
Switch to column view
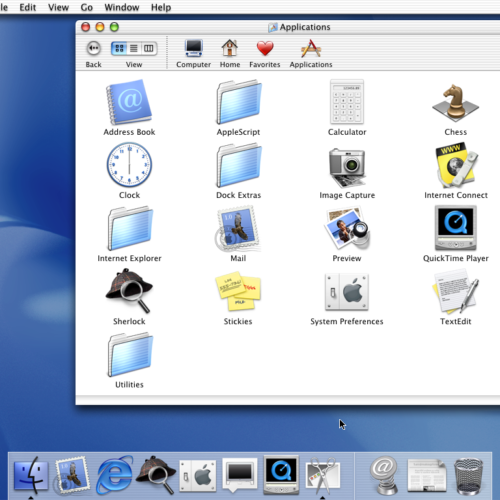click(x=149, y=49)
